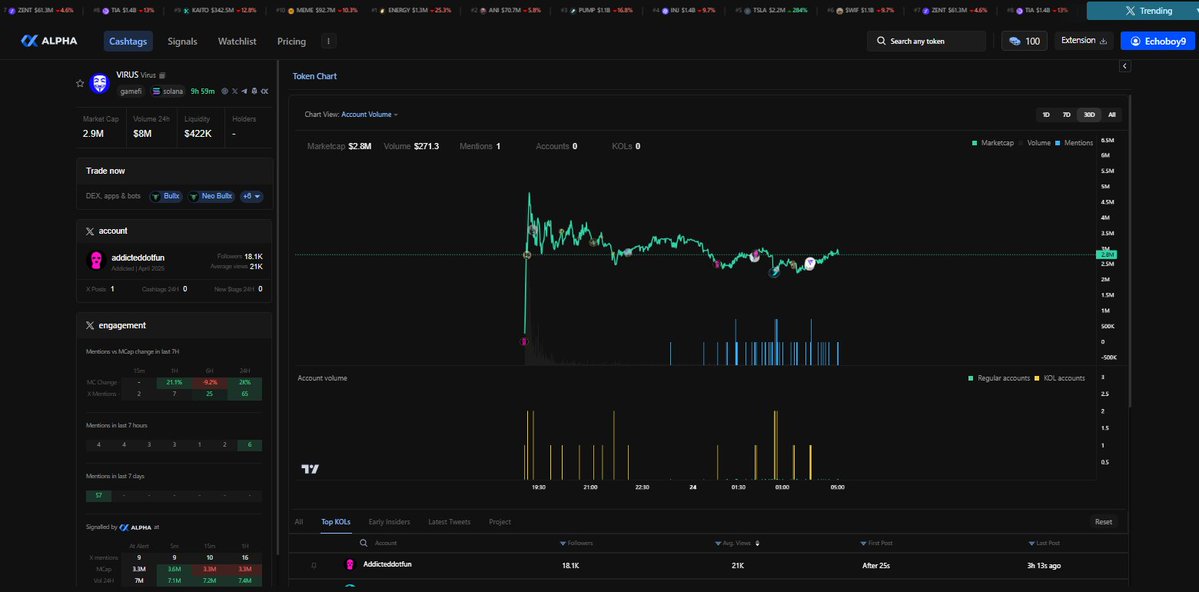Switch to the All accounts tab
Screen dimensions: 1199x592
(299, 522)
